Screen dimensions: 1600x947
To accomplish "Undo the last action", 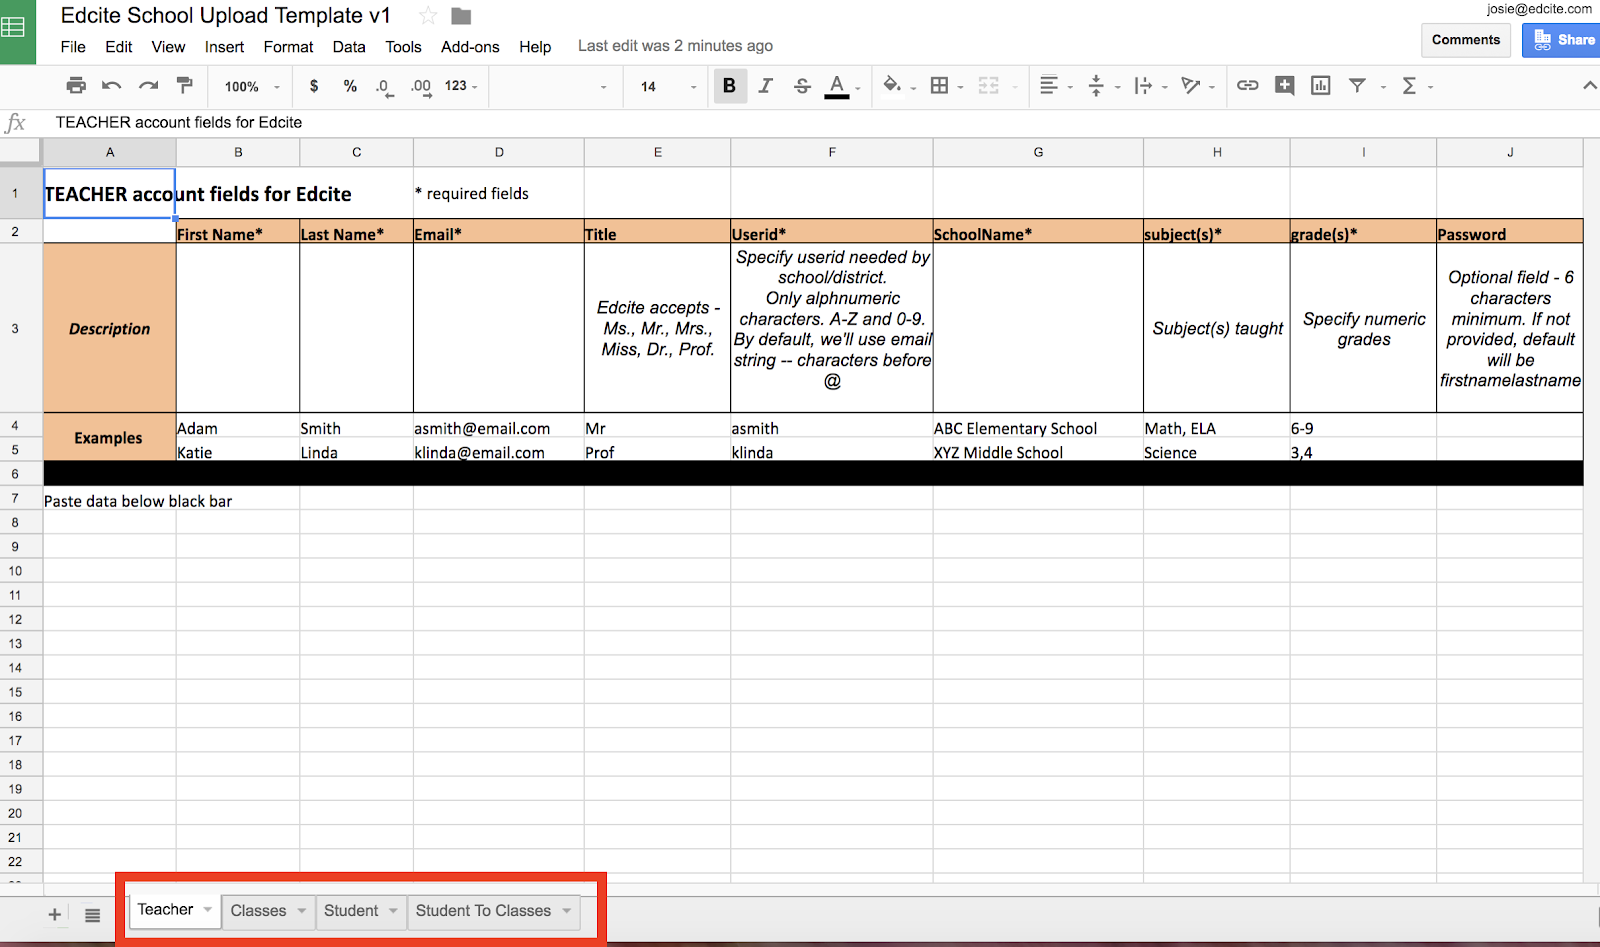I will tap(112, 86).
